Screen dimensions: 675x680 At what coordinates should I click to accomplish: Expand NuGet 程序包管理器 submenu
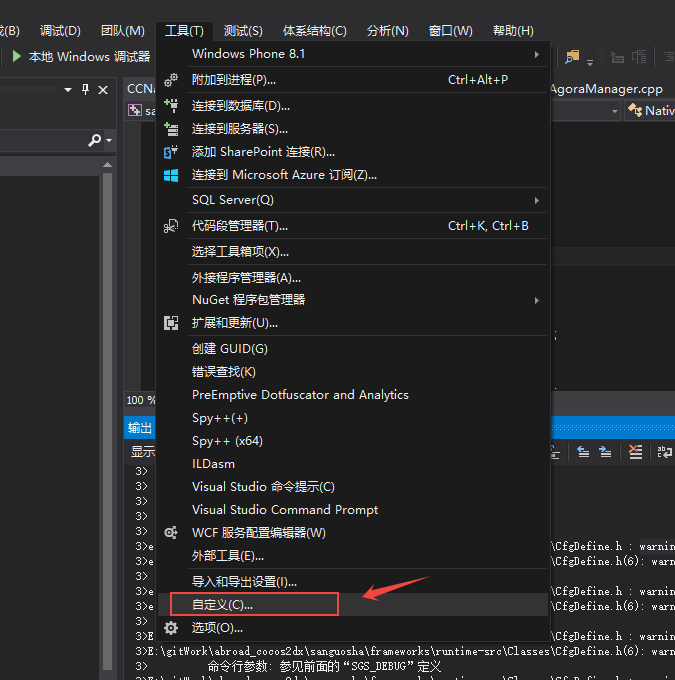[x=353, y=300]
